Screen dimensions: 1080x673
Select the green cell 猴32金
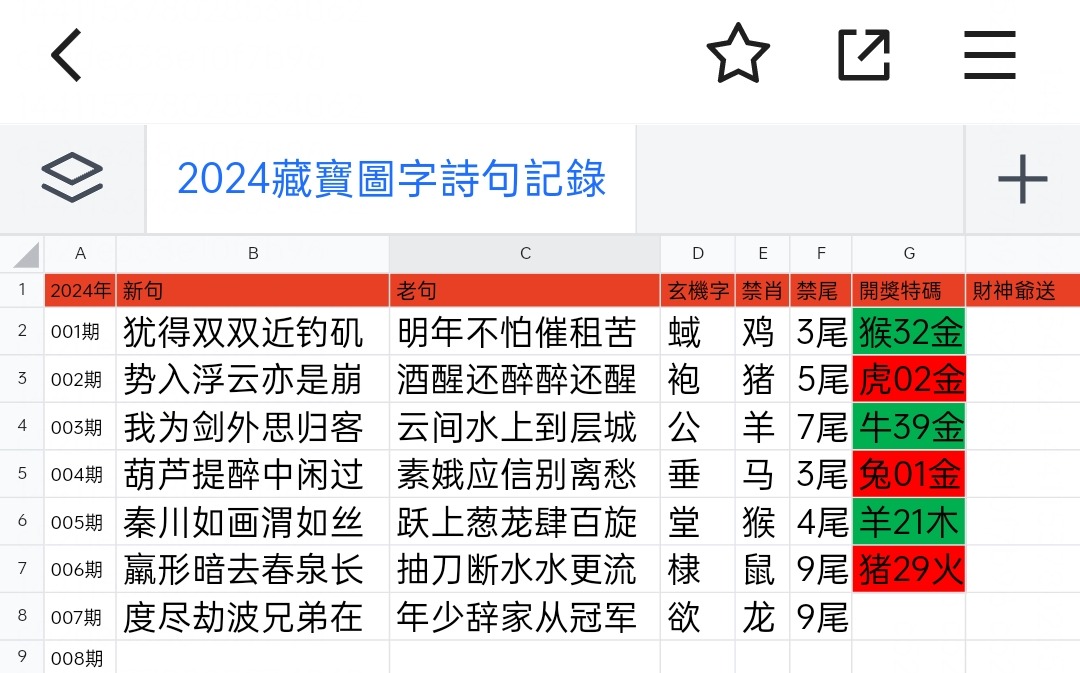(x=908, y=332)
